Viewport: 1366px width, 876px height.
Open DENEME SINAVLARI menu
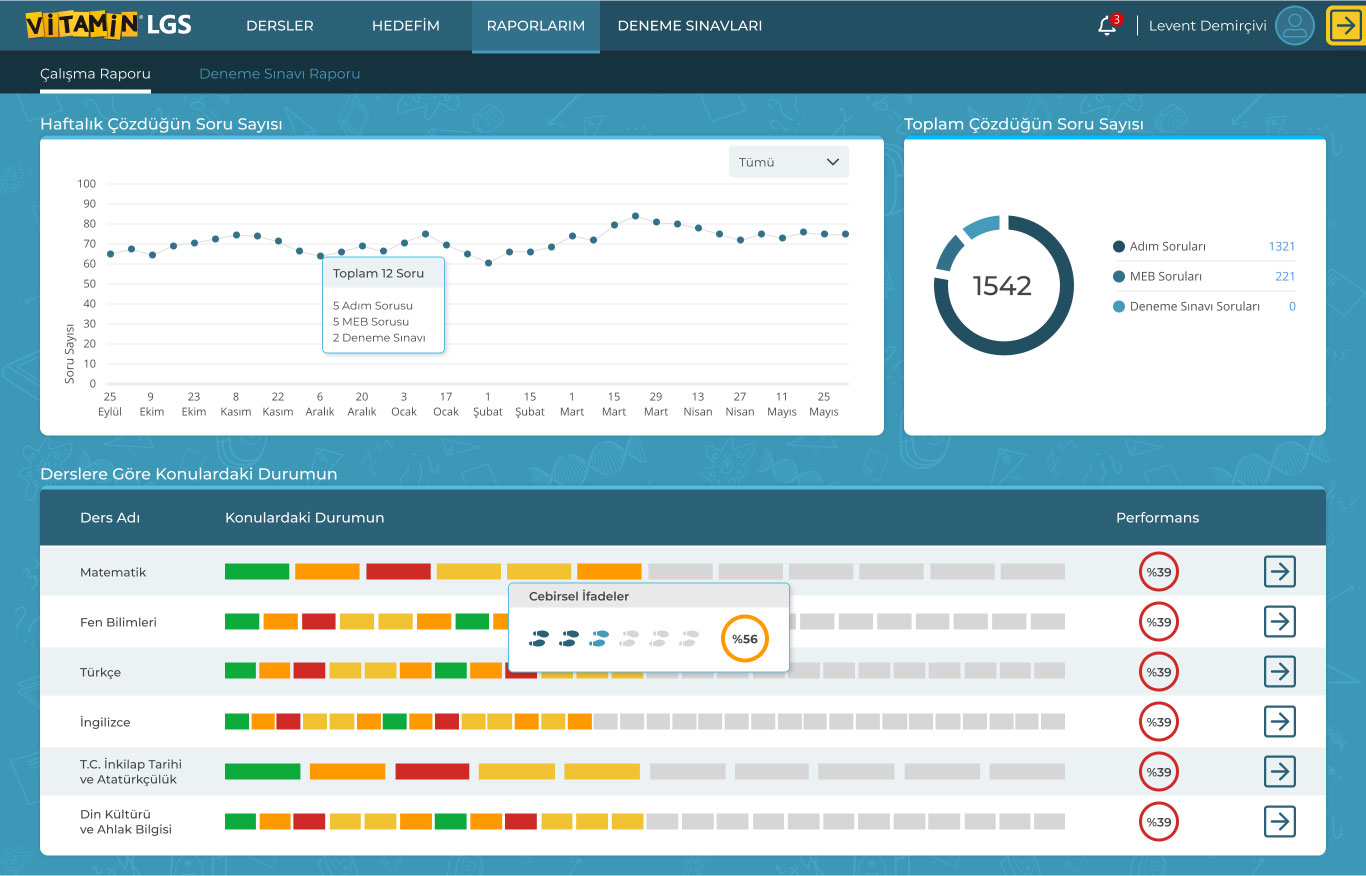click(690, 26)
